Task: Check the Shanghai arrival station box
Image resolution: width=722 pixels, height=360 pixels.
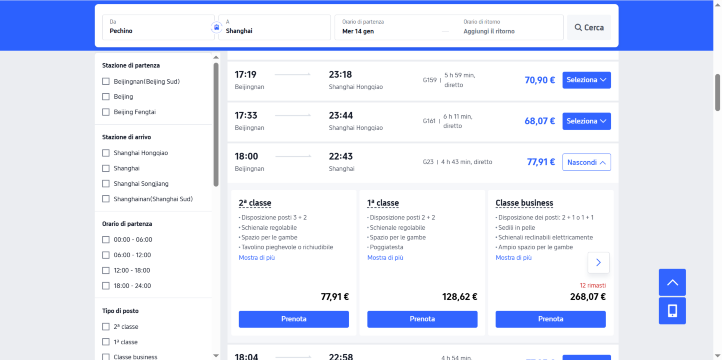Action: point(105,168)
